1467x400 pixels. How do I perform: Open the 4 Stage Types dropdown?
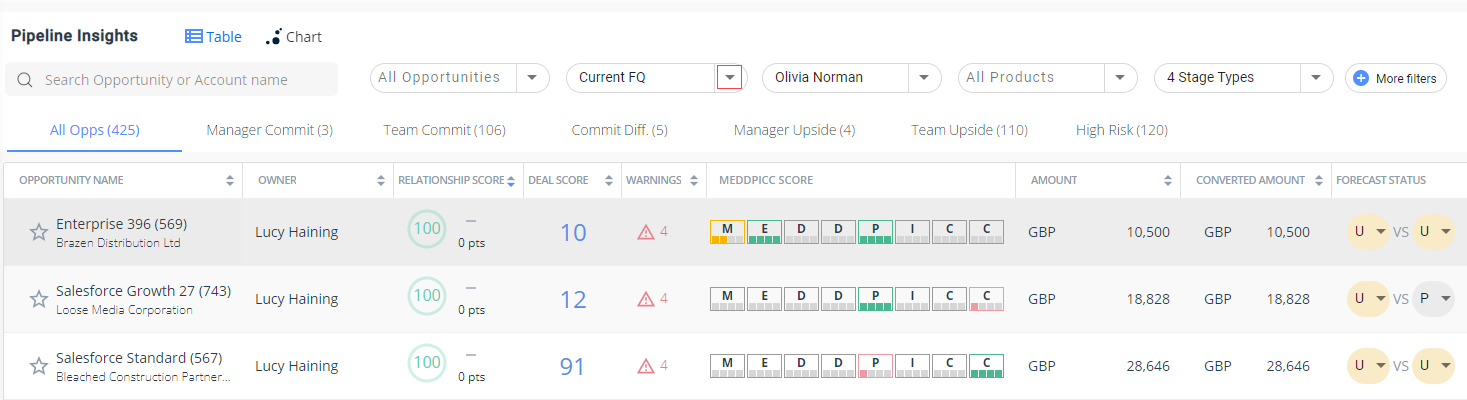tap(1316, 78)
